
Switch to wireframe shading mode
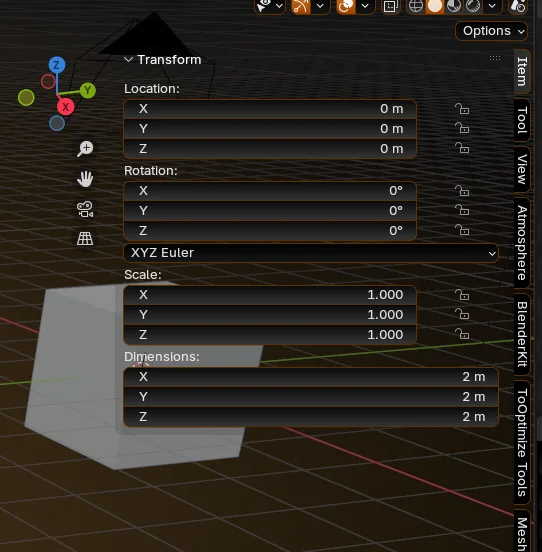coord(416,6)
